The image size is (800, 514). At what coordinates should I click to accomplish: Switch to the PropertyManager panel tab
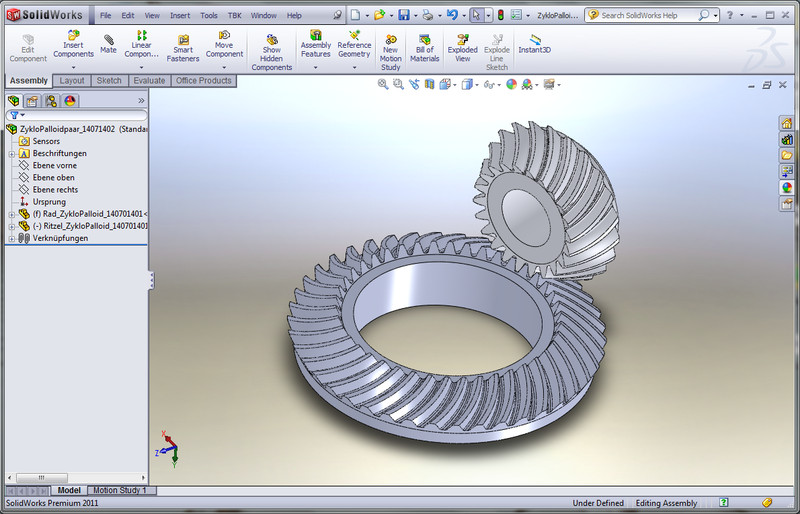tap(32, 101)
